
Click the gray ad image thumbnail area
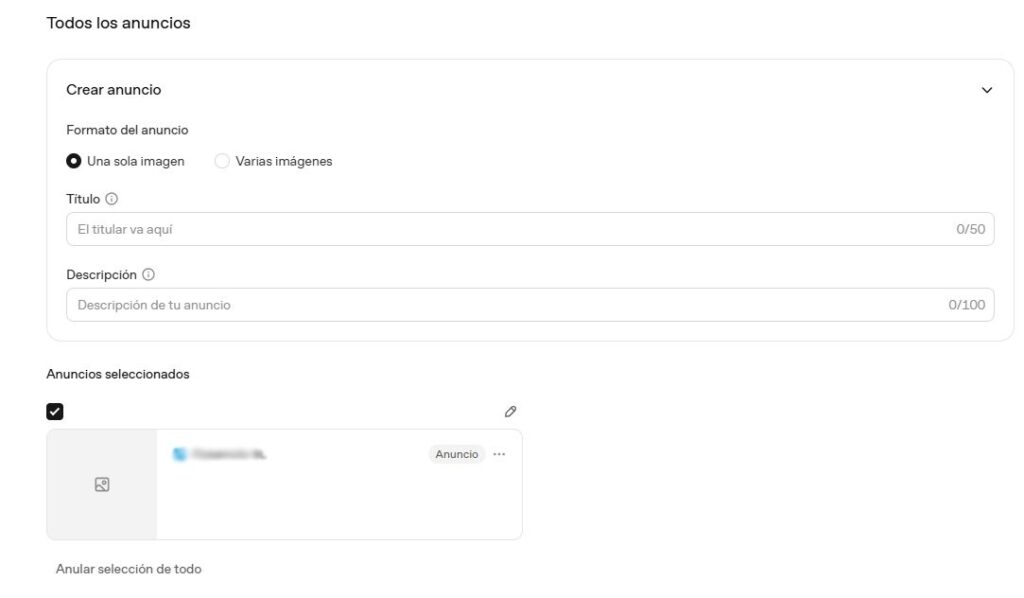(x=102, y=484)
